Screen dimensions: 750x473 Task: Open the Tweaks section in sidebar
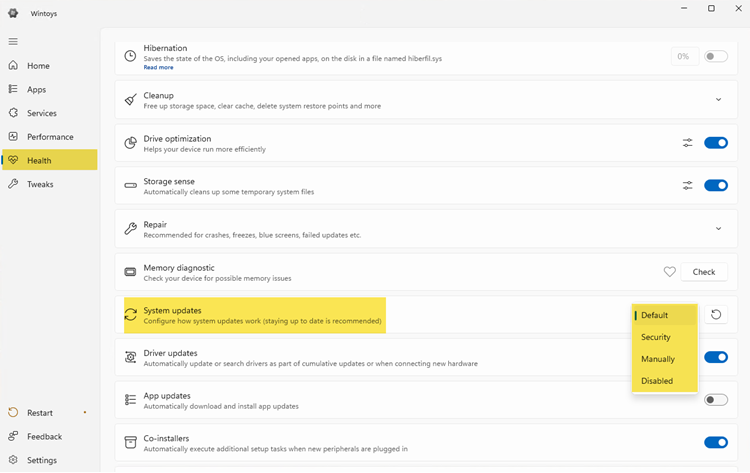[x=40, y=184]
